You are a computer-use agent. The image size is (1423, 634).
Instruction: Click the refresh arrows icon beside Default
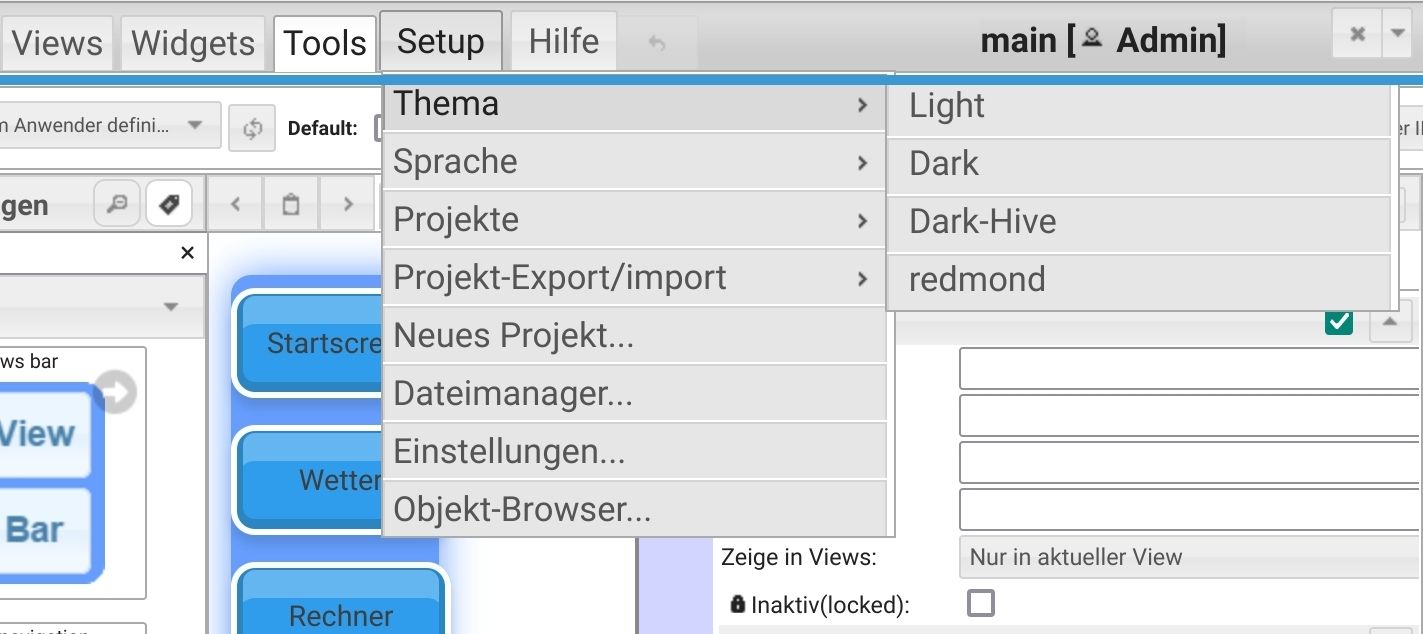point(252,128)
